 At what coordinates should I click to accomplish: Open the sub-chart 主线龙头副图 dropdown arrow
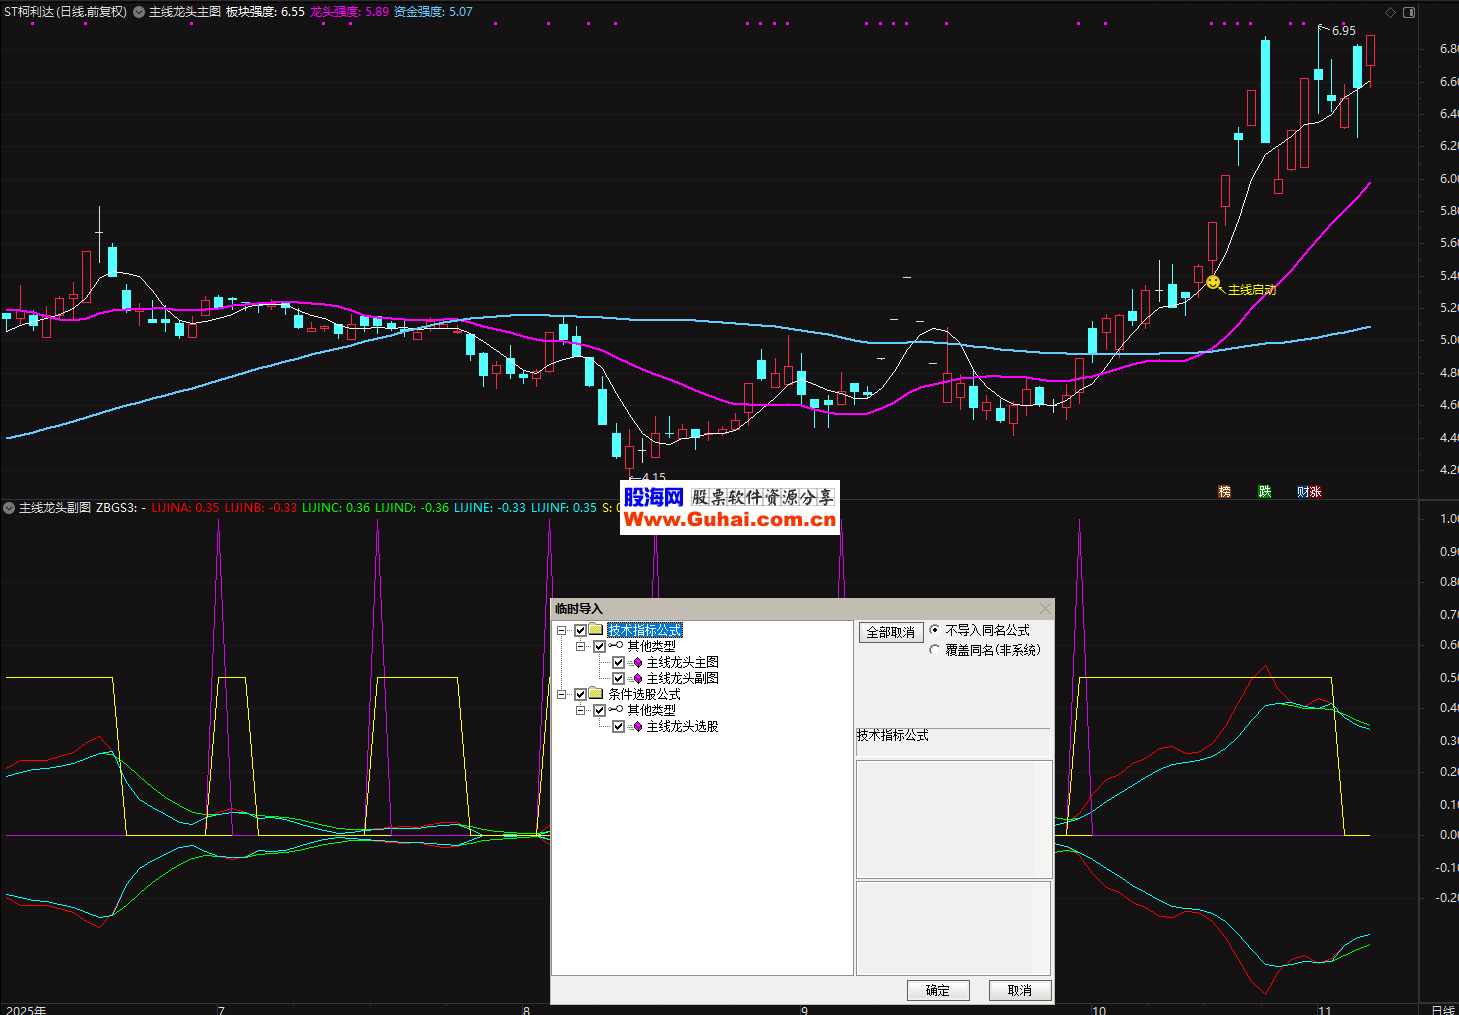pyautogui.click(x=9, y=508)
